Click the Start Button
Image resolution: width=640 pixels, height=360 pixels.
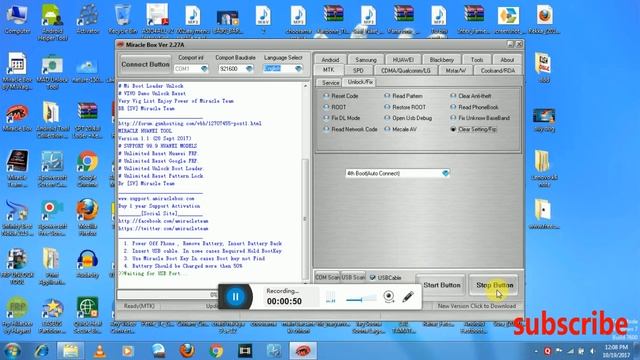441,285
